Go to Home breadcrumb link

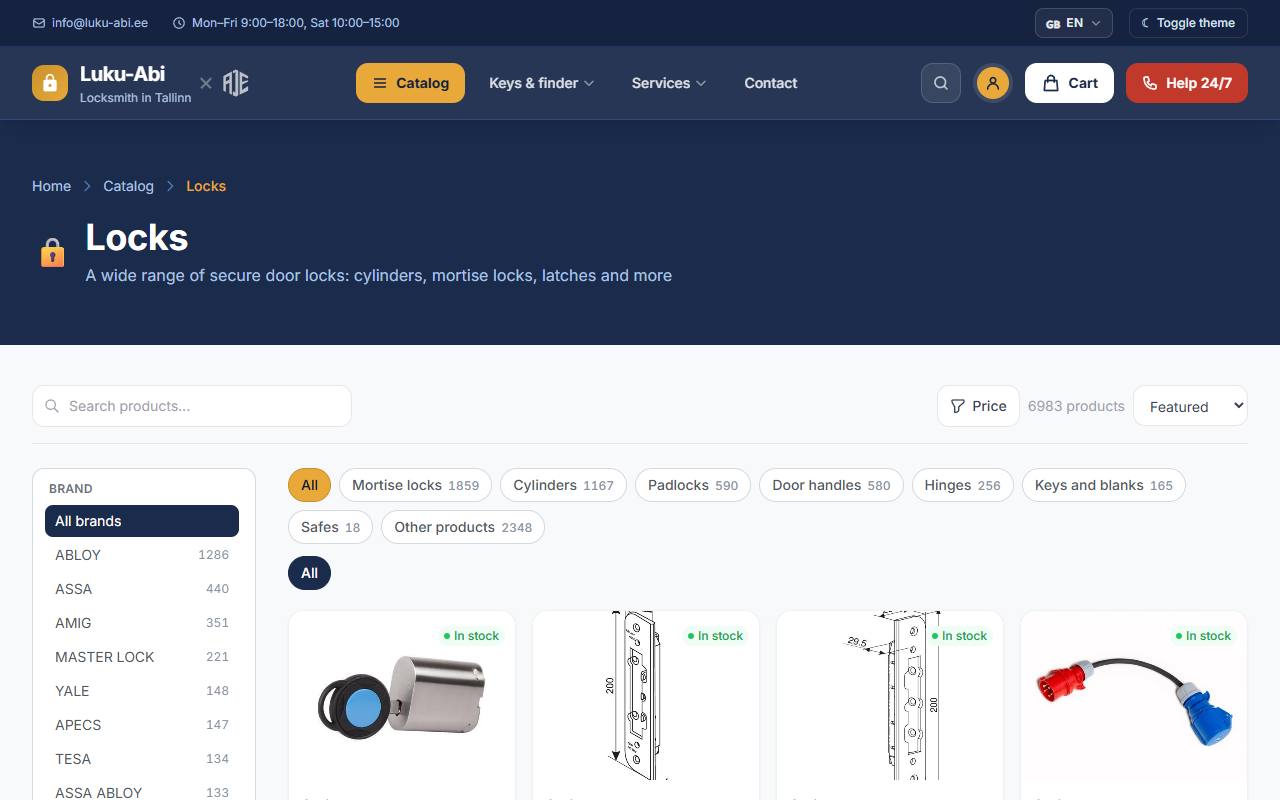[51, 186]
